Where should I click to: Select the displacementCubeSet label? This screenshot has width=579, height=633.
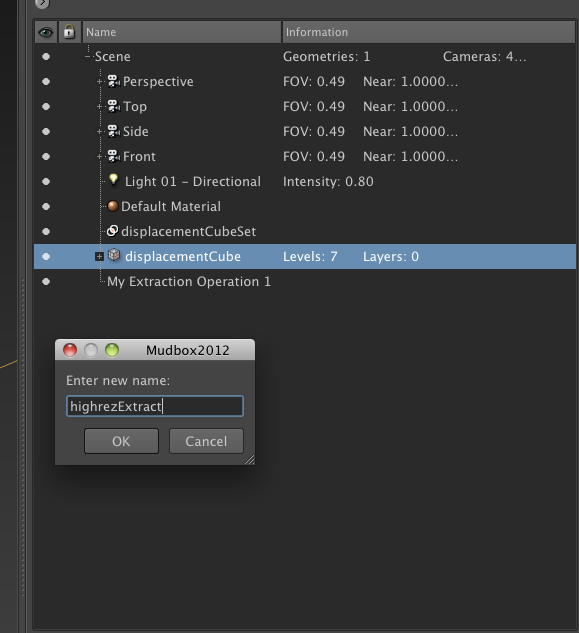coord(189,232)
